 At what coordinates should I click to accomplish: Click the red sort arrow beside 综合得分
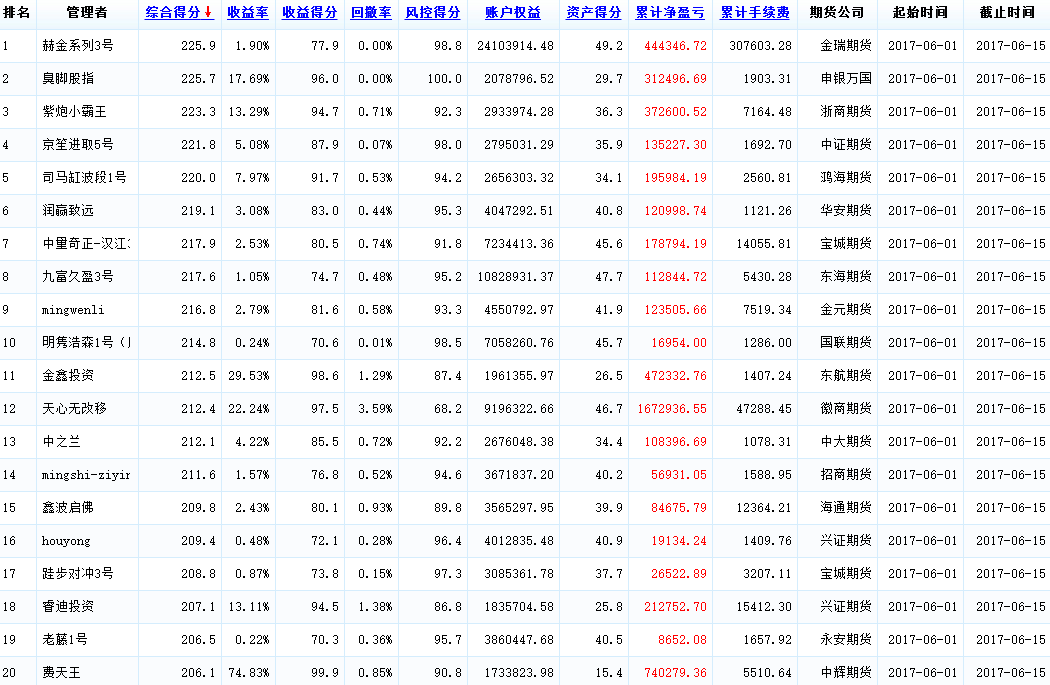coord(208,13)
